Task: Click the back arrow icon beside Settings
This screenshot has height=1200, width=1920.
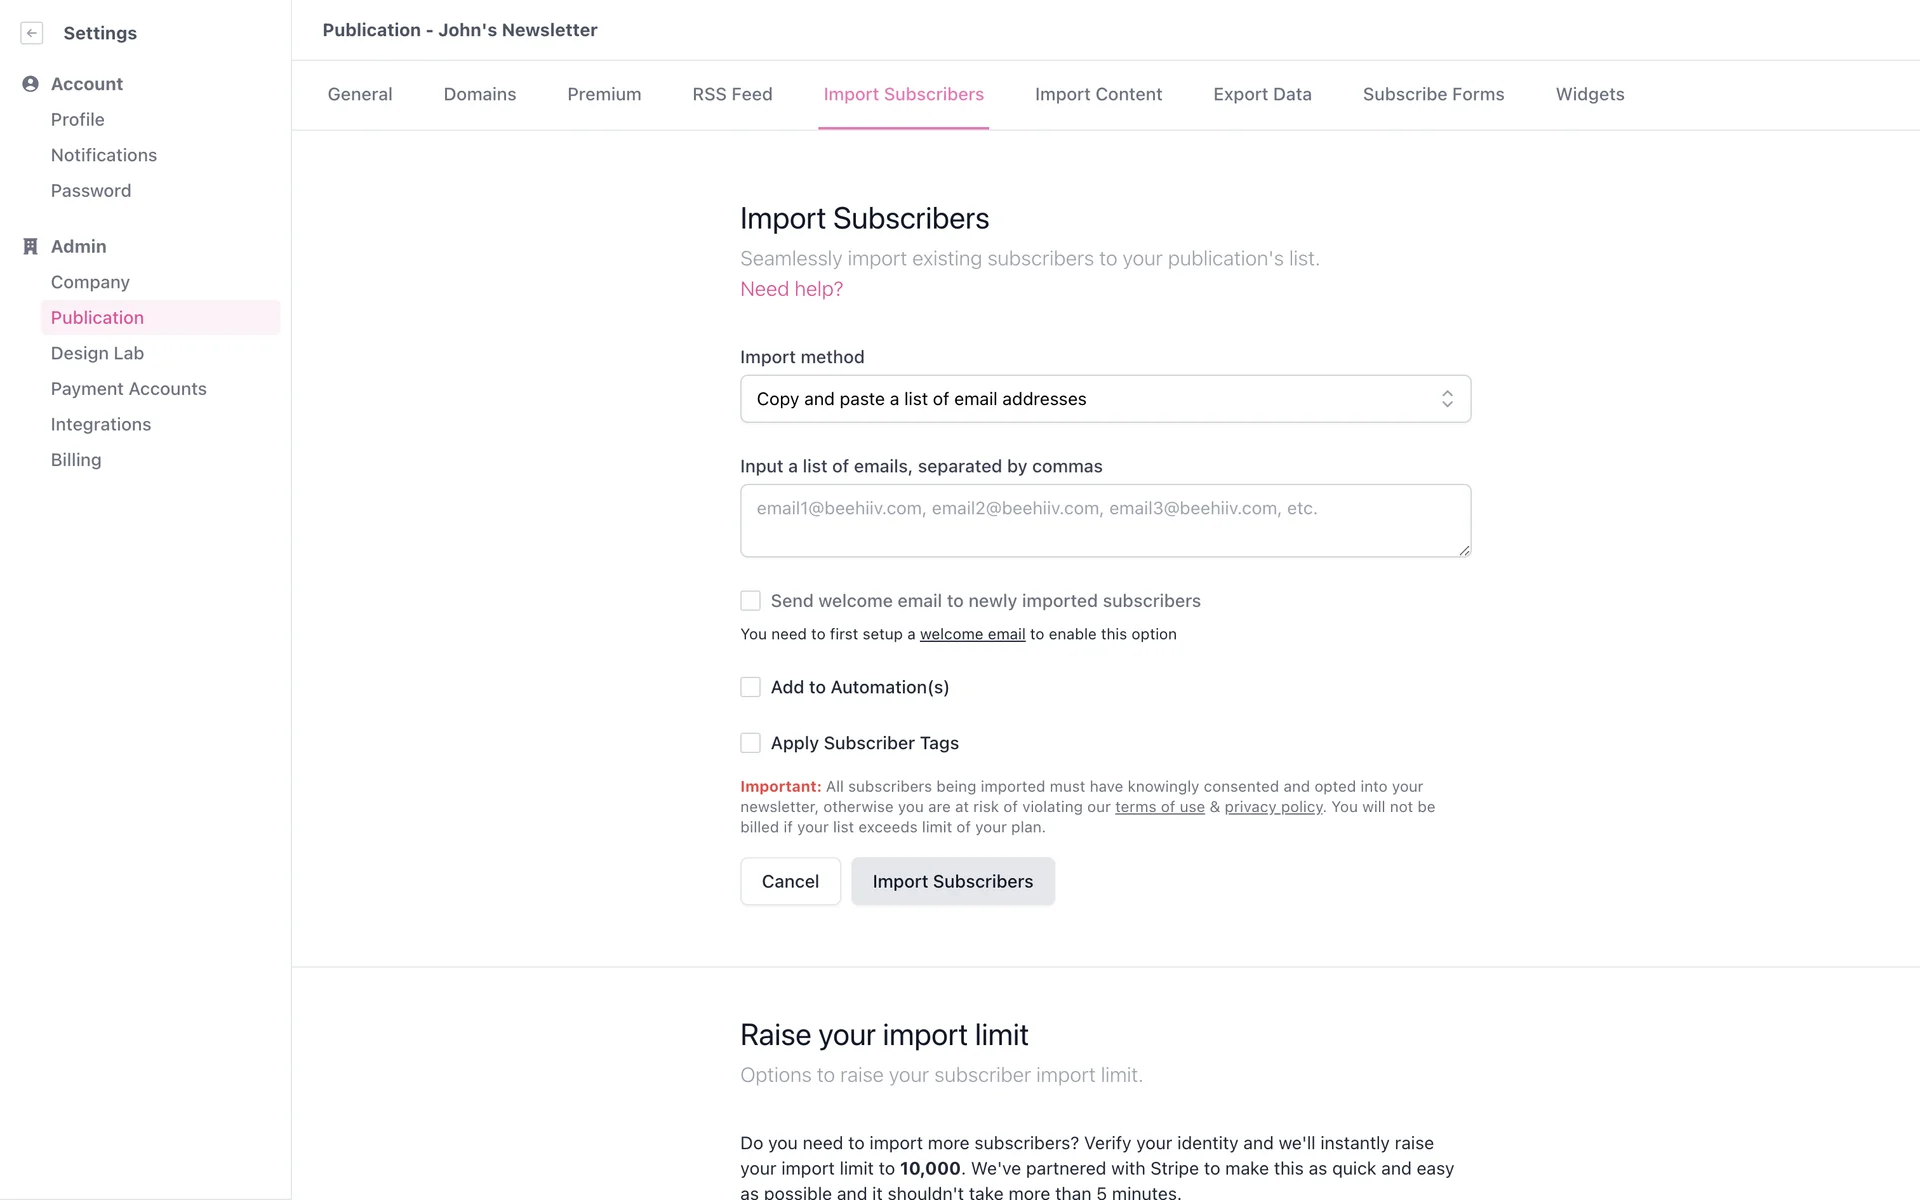Action: click(32, 33)
